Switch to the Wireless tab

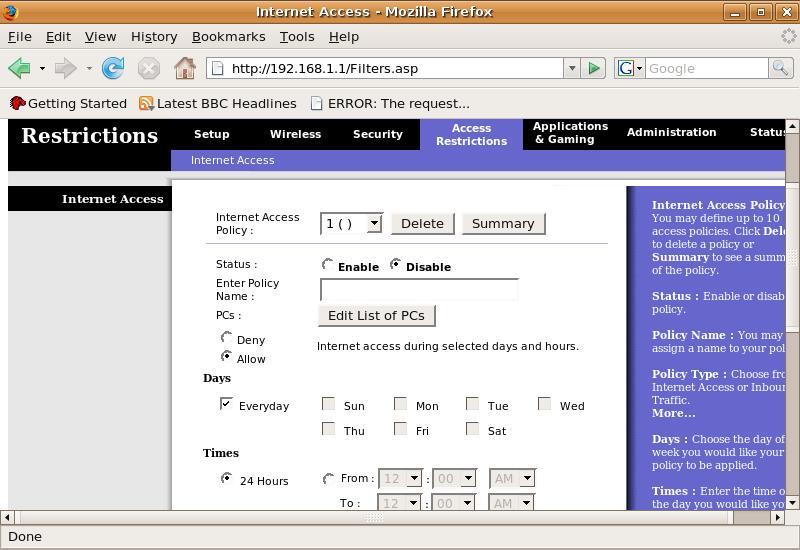[x=295, y=134]
